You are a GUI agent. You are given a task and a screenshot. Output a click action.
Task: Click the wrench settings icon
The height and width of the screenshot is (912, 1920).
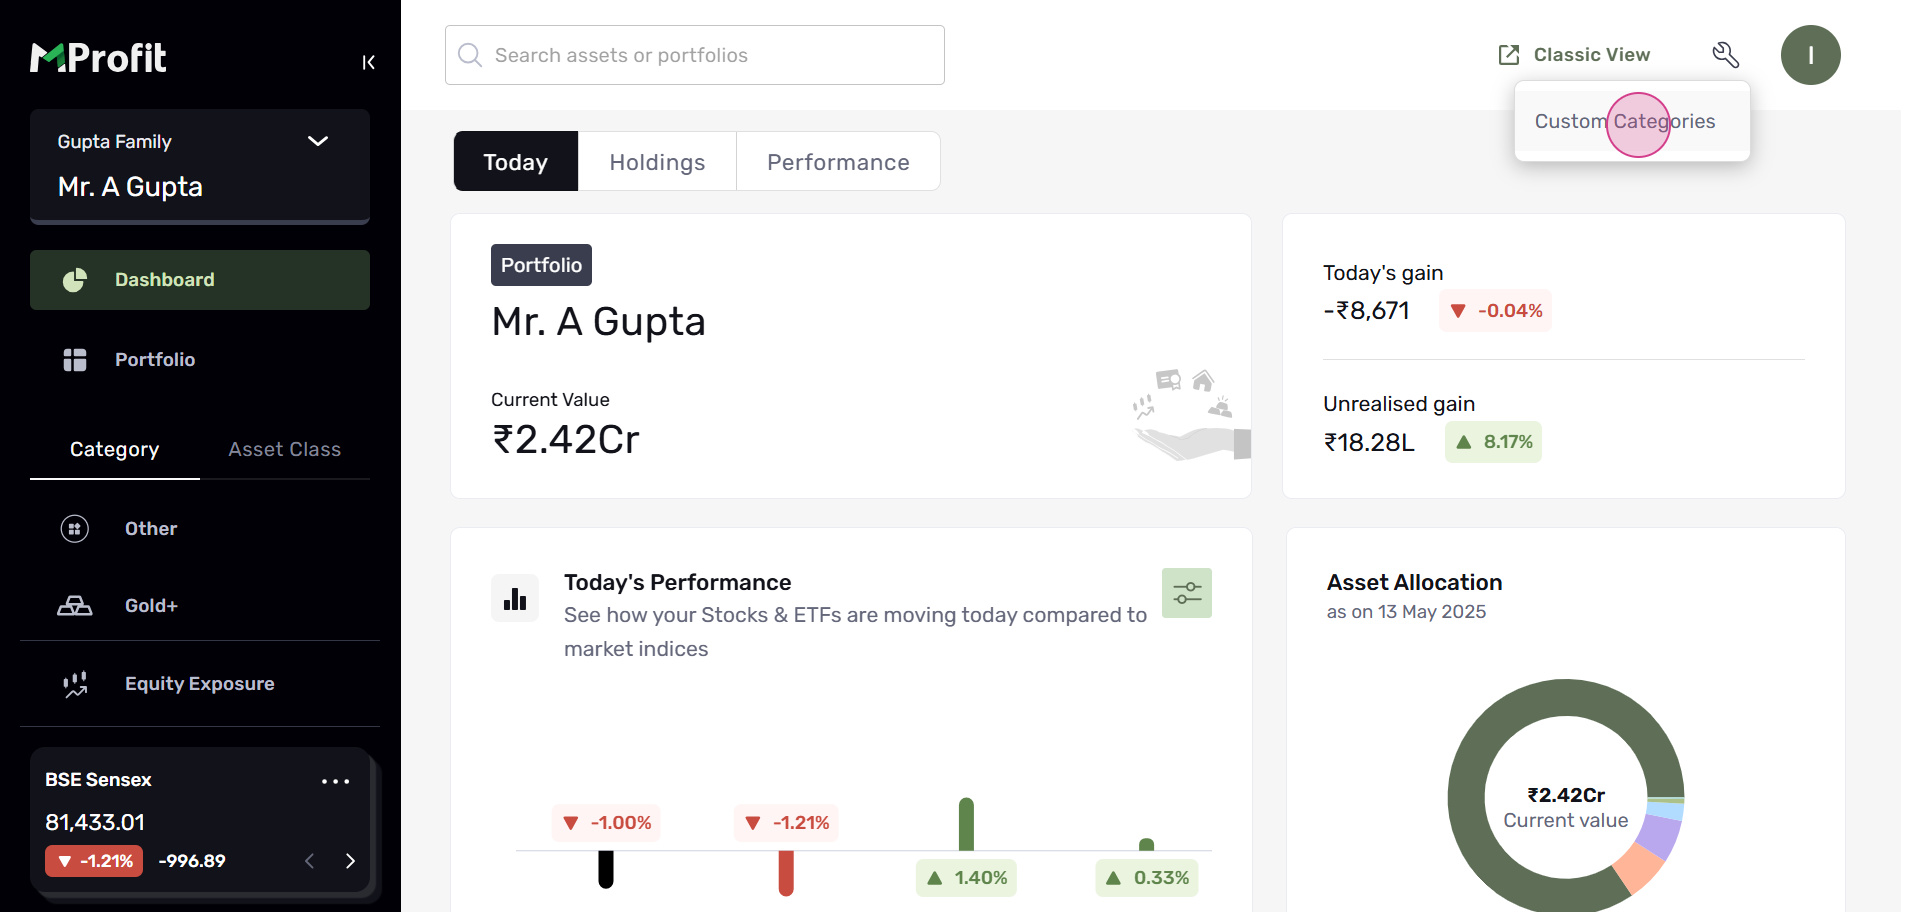point(1725,54)
